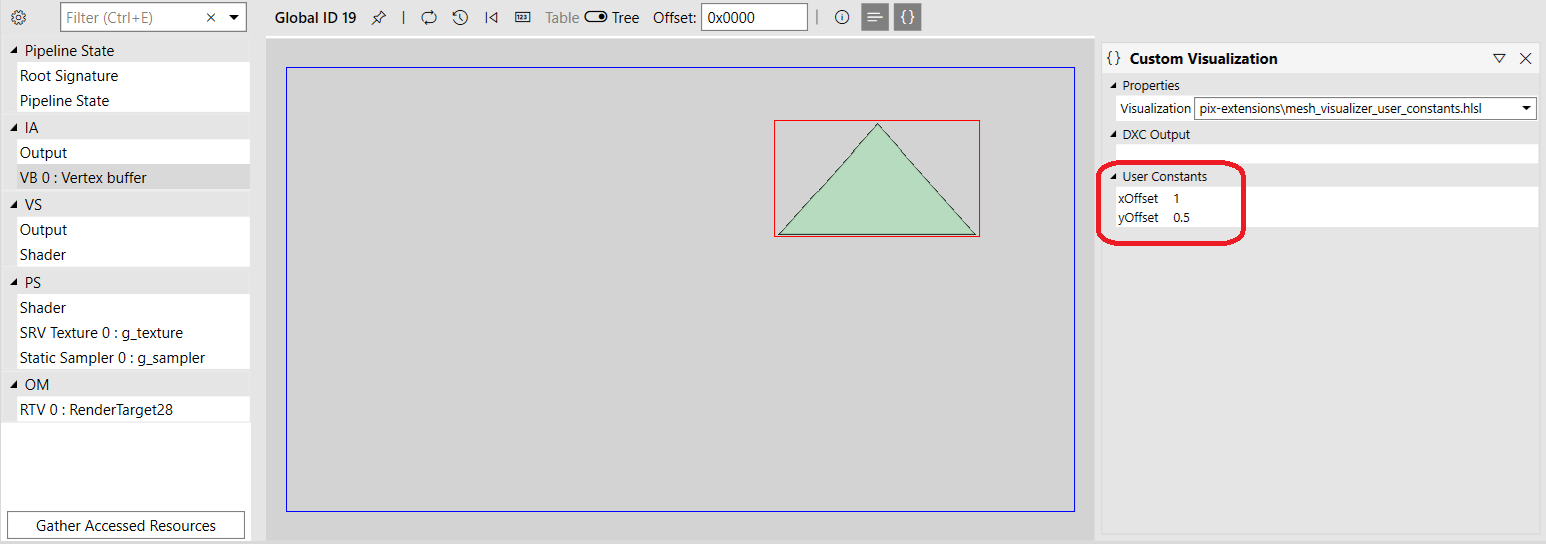1546x544 pixels.
Task: Click the loop/refresh arrows icon
Action: point(429,17)
